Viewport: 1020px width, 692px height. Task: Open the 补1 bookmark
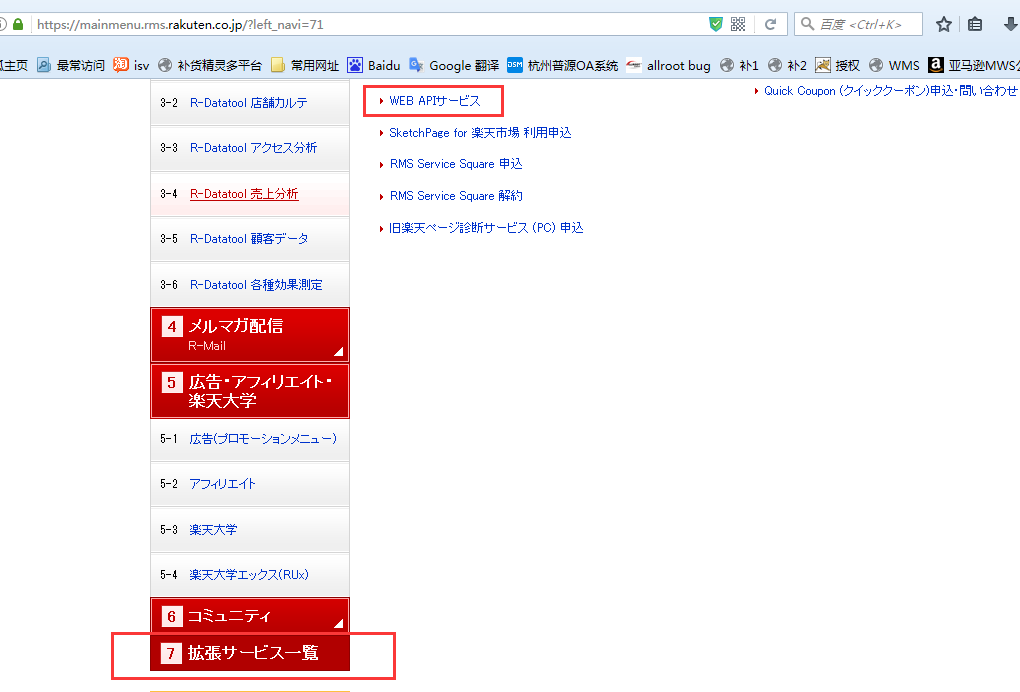[x=740, y=65]
